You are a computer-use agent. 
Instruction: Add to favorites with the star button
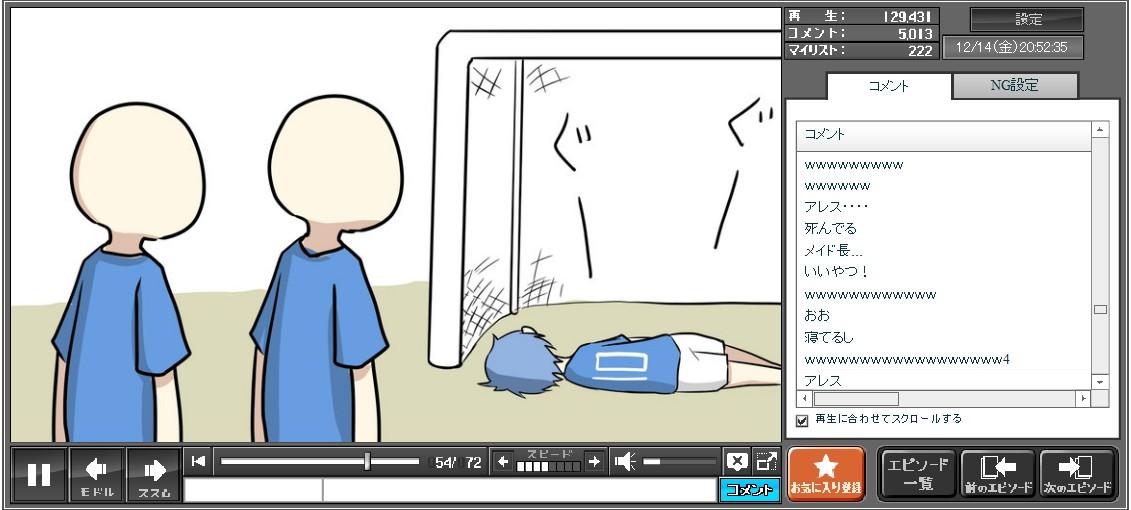826,474
